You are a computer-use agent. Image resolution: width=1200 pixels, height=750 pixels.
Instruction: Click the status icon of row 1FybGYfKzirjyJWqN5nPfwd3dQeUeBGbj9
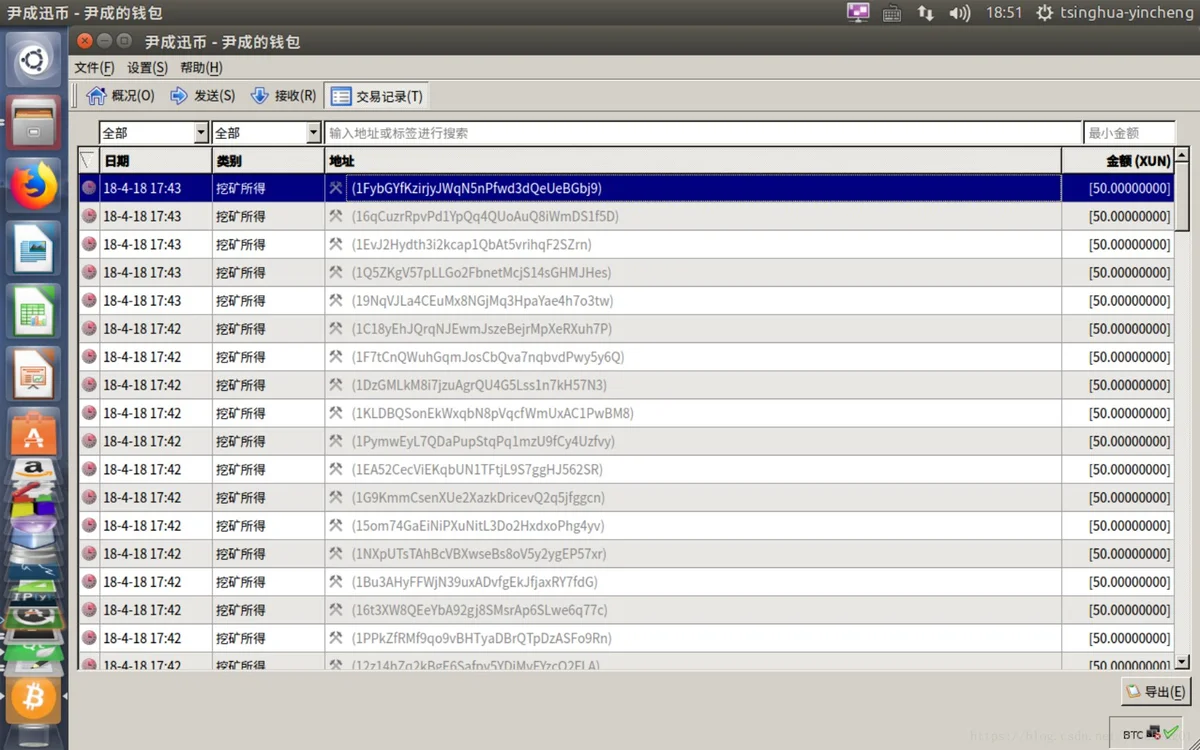(x=89, y=188)
